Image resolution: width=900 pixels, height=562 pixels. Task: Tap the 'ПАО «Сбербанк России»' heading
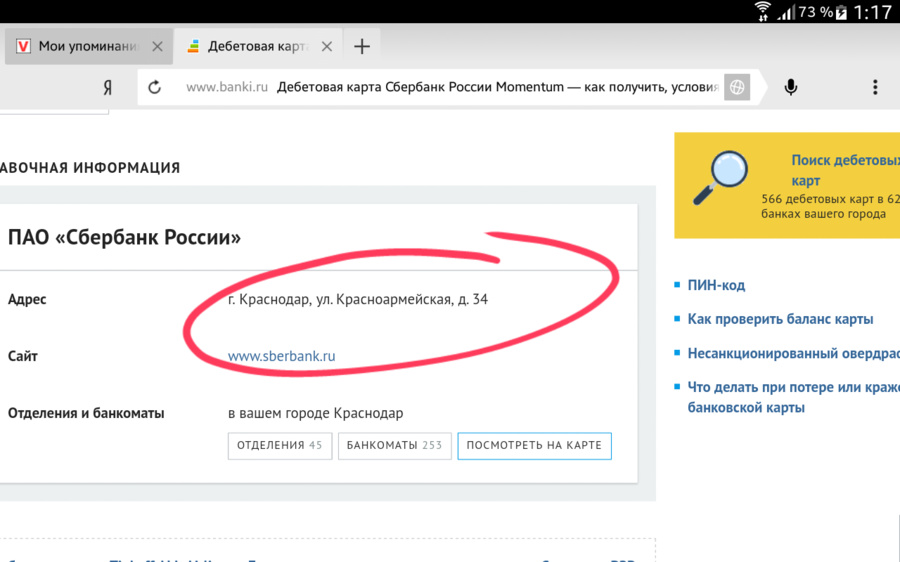[x=124, y=237]
